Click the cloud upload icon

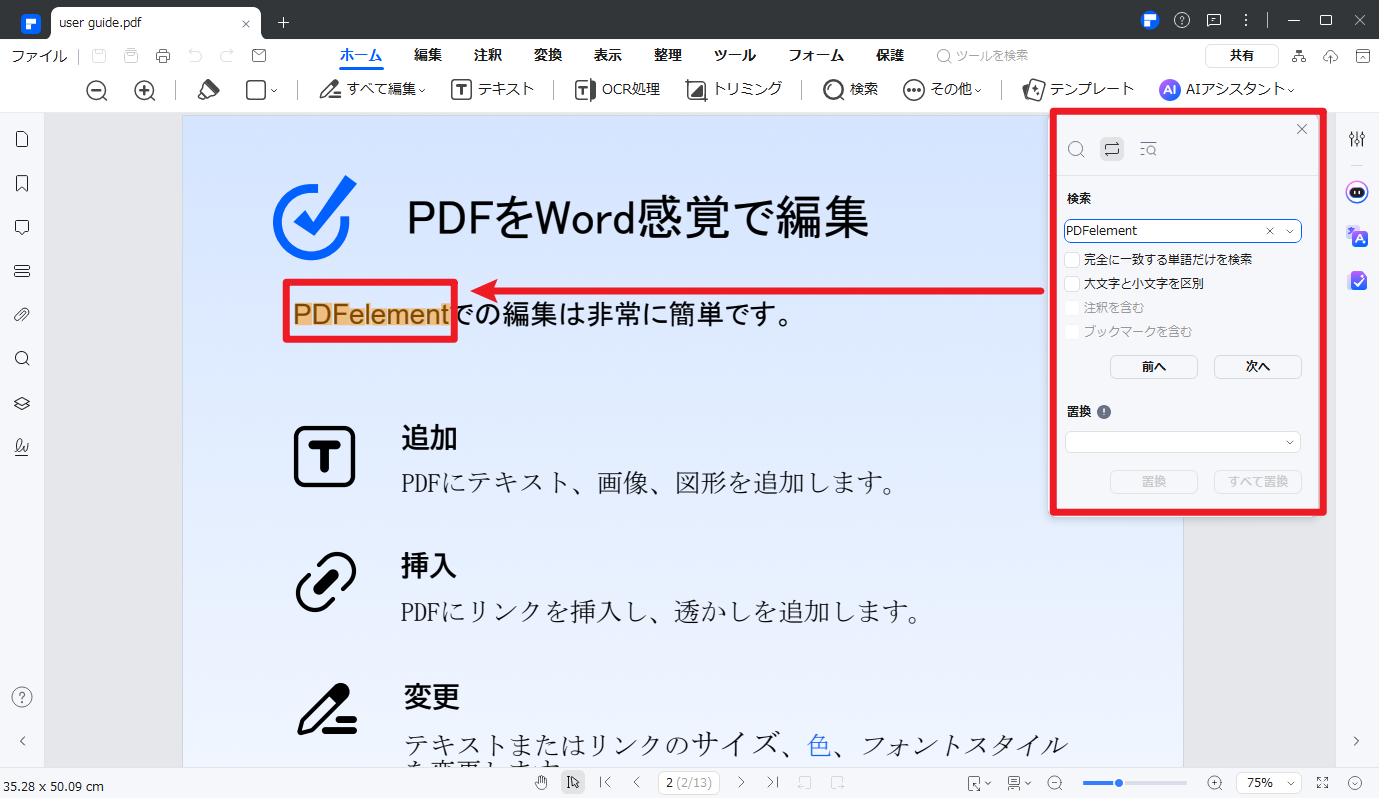click(1331, 56)
